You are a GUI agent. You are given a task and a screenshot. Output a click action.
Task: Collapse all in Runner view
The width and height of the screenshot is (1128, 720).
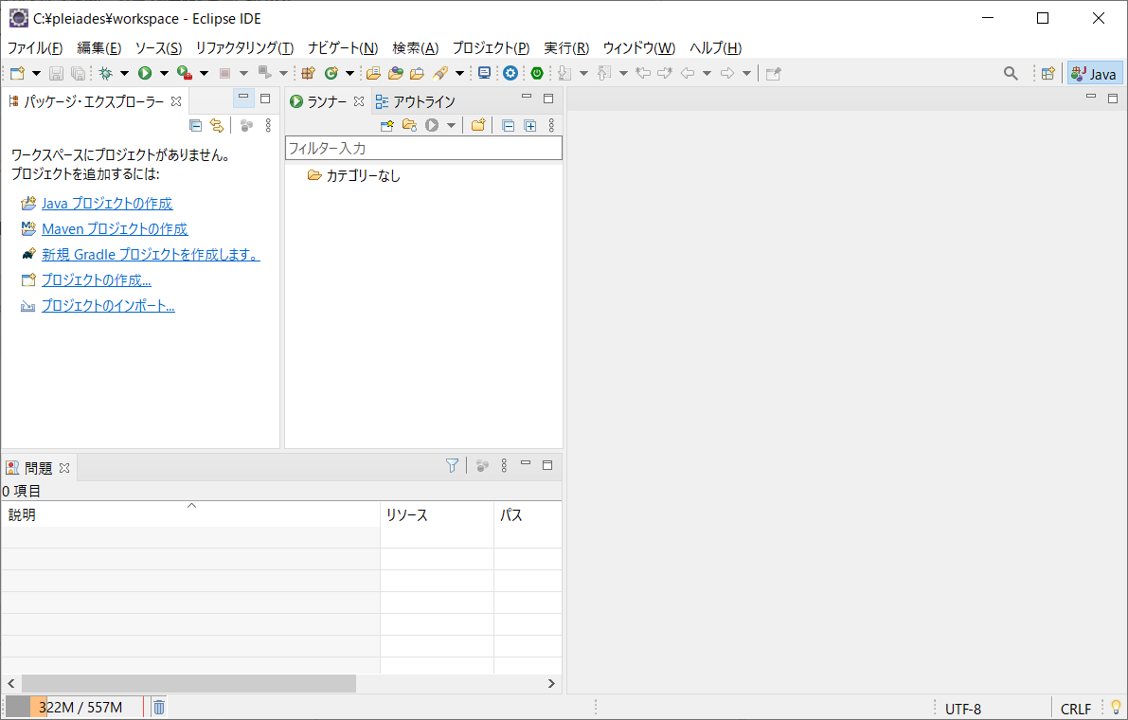(x=508, y=126)
